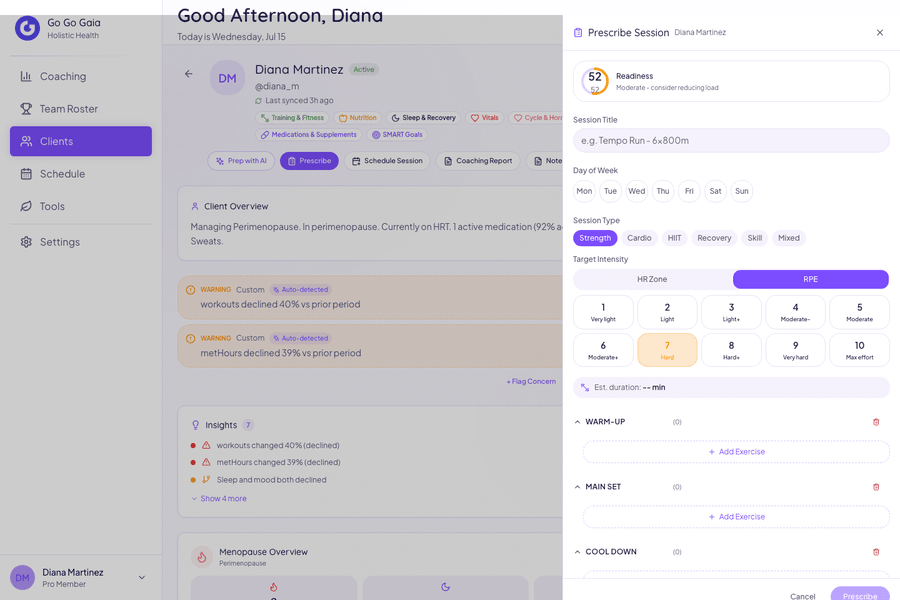Click the Session Title input field
Image resolution: width=900 pixels, height=600 pixels.
tap(731, 141)
